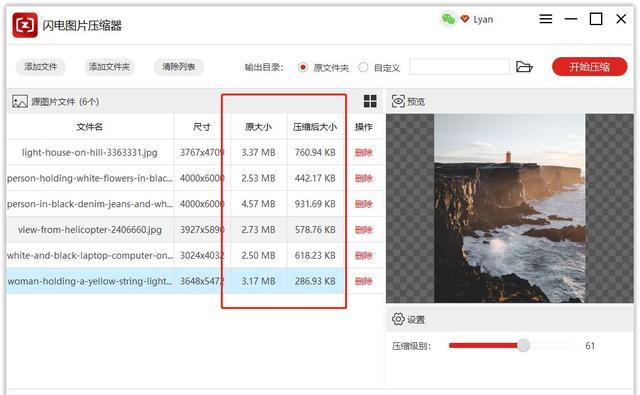
Task: Open the hamburger menu icon
Action: click(x=546, y=19)
